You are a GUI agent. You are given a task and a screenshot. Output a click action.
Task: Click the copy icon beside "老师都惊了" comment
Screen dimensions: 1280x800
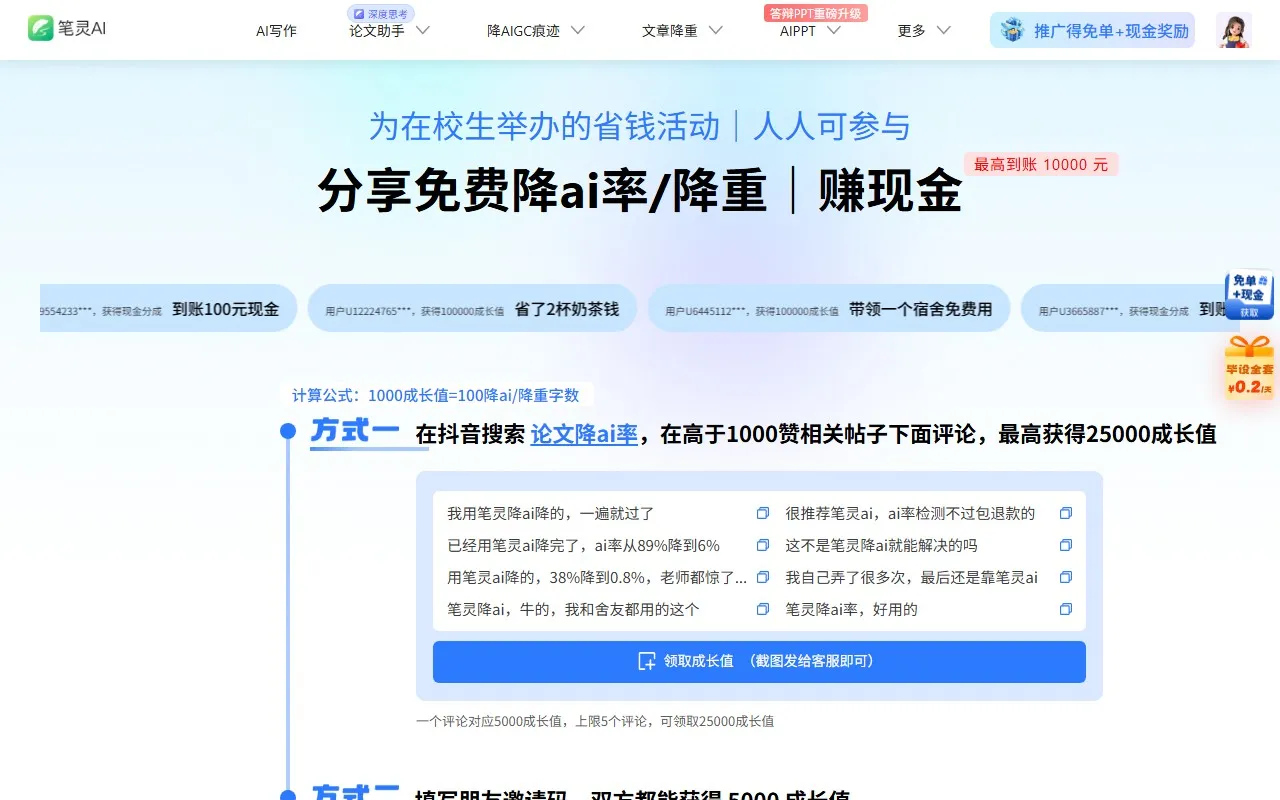point(762,576)
